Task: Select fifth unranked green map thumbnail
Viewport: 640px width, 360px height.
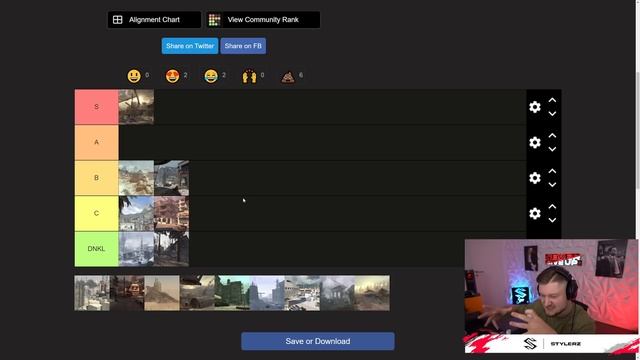Action: pyautogui.click(x=232, y=293)
